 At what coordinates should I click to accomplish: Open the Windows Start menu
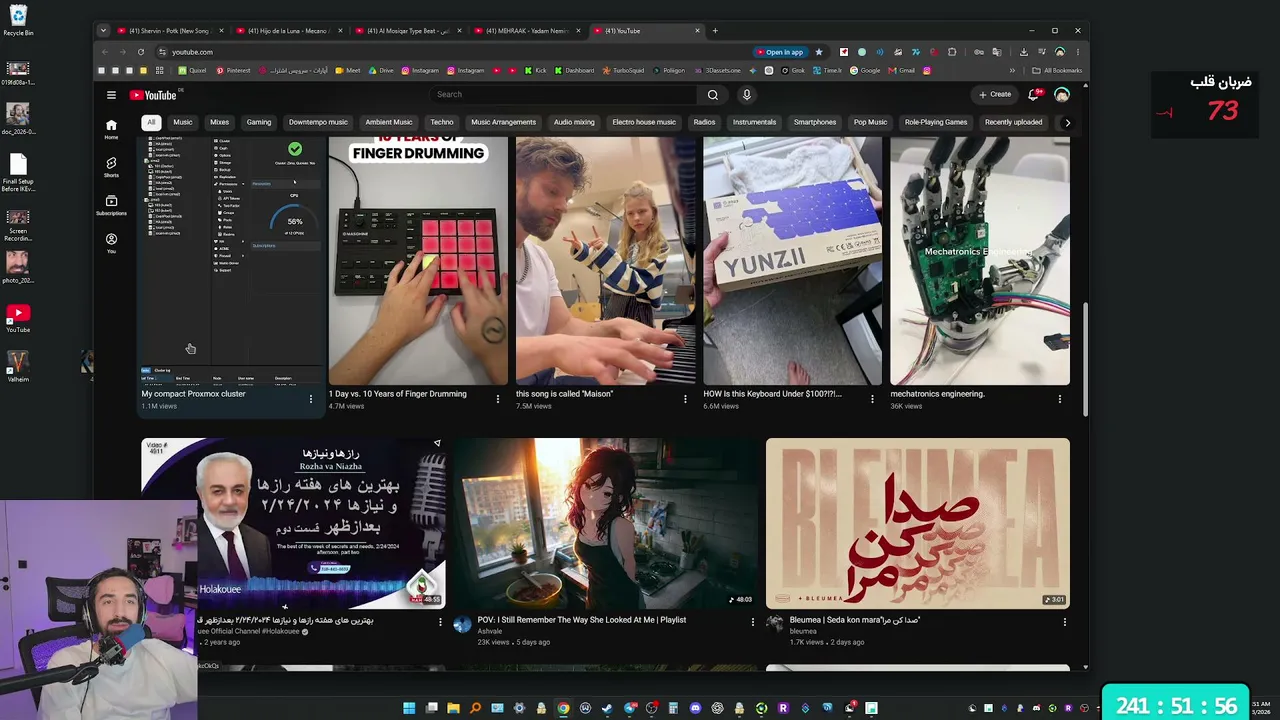click(409, 708)
